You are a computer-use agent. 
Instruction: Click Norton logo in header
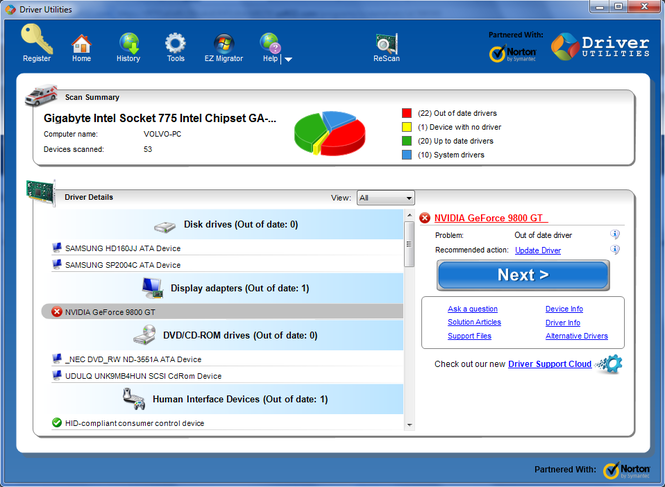(513, 53)
